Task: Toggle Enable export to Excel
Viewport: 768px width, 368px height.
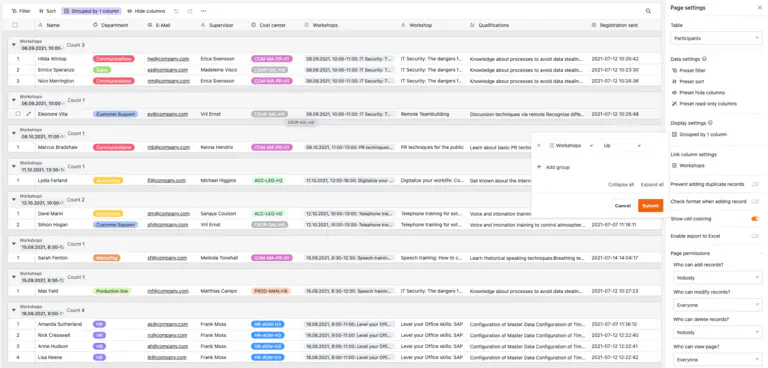Action: point(755,236)
